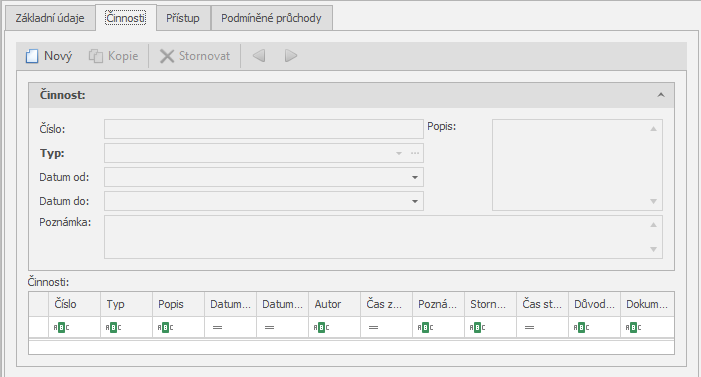Image resolution: width=701 pixels, height=377 pixels.
Task: Click Typ ellipsis lookup button
Action: click(415, 153)
